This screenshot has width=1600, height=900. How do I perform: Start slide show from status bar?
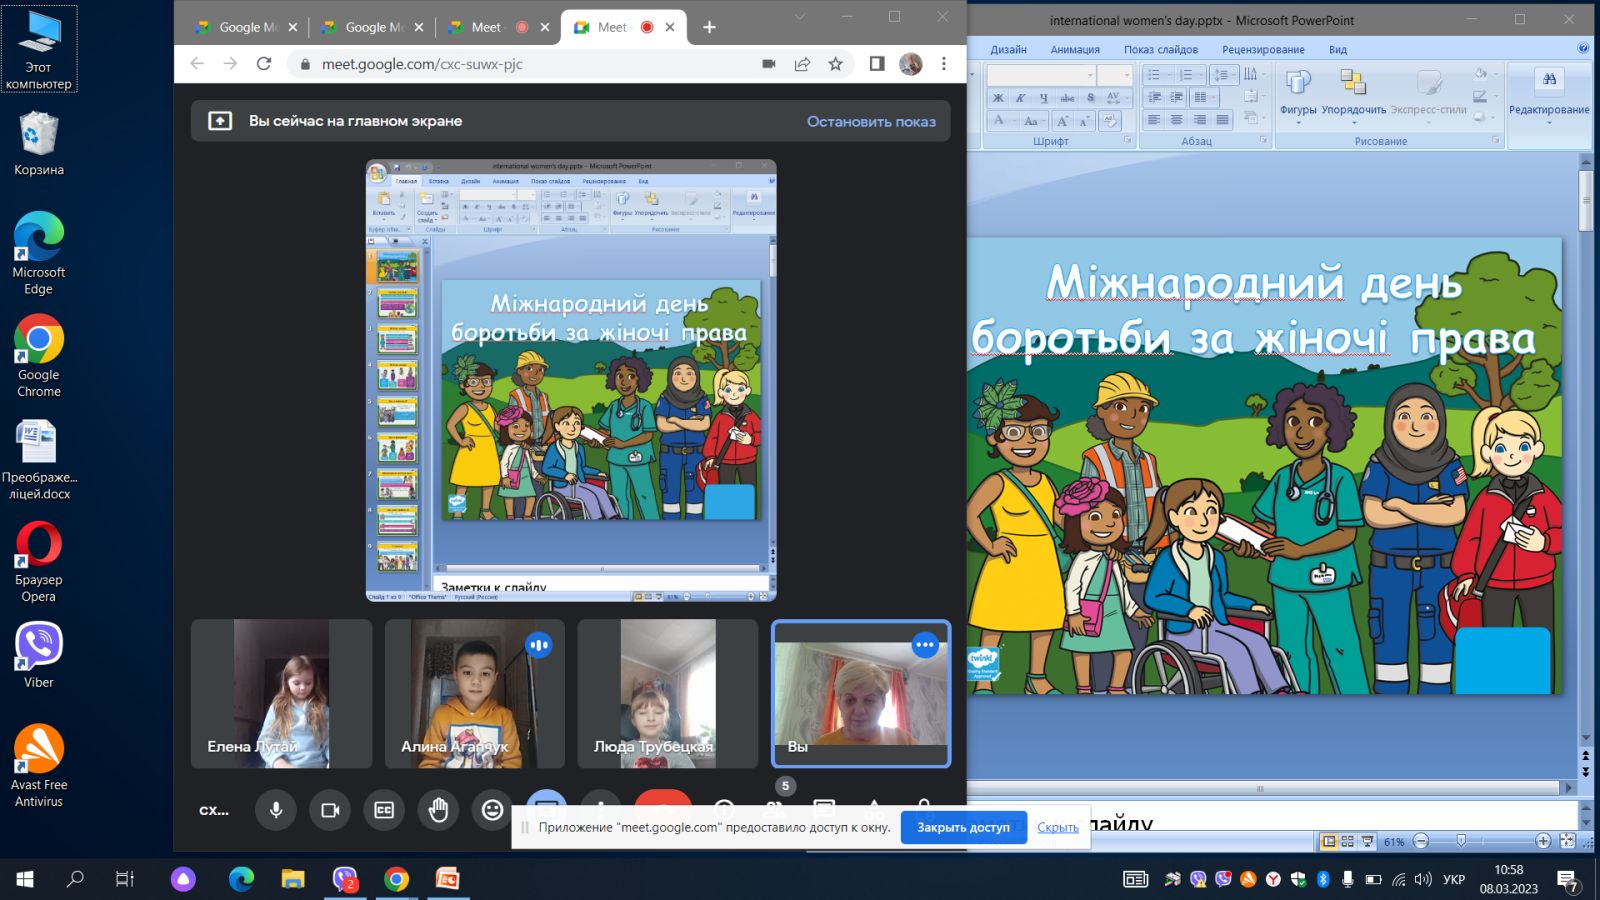point(1367,841)
